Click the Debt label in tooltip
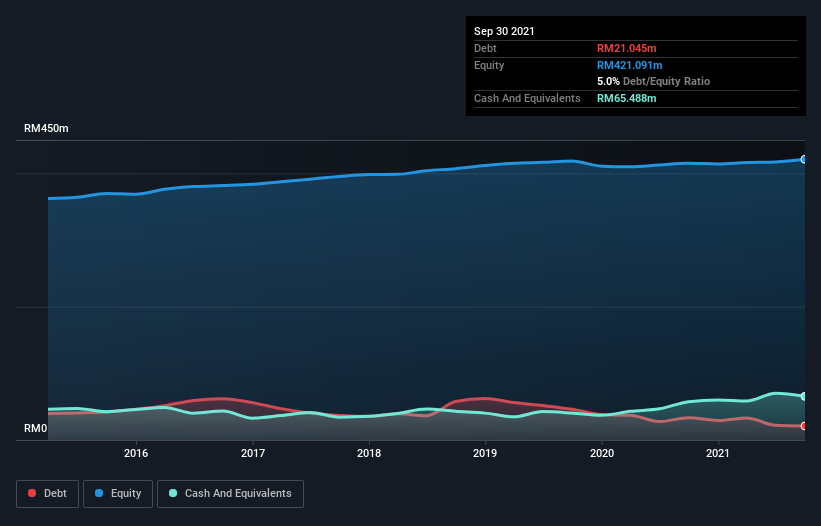The width and height of the screenshot is (821, 526). click(x=485, y=48)
